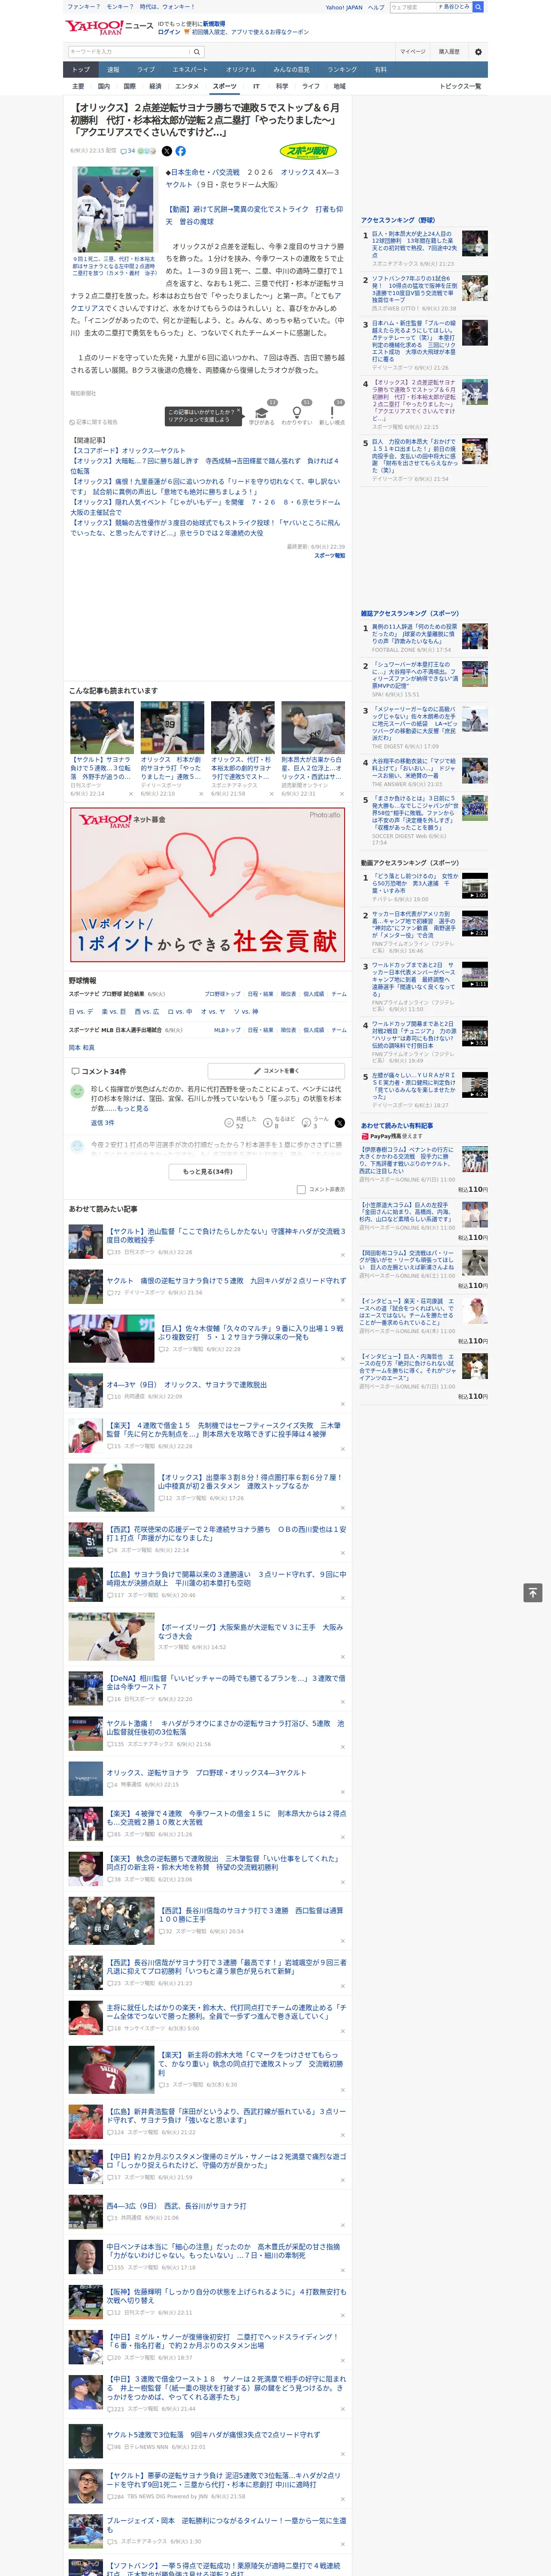Image resolution: width=551 pixels, height=2576 pixels.
Task: Select the 経済 category
Action: click(155, 86)
